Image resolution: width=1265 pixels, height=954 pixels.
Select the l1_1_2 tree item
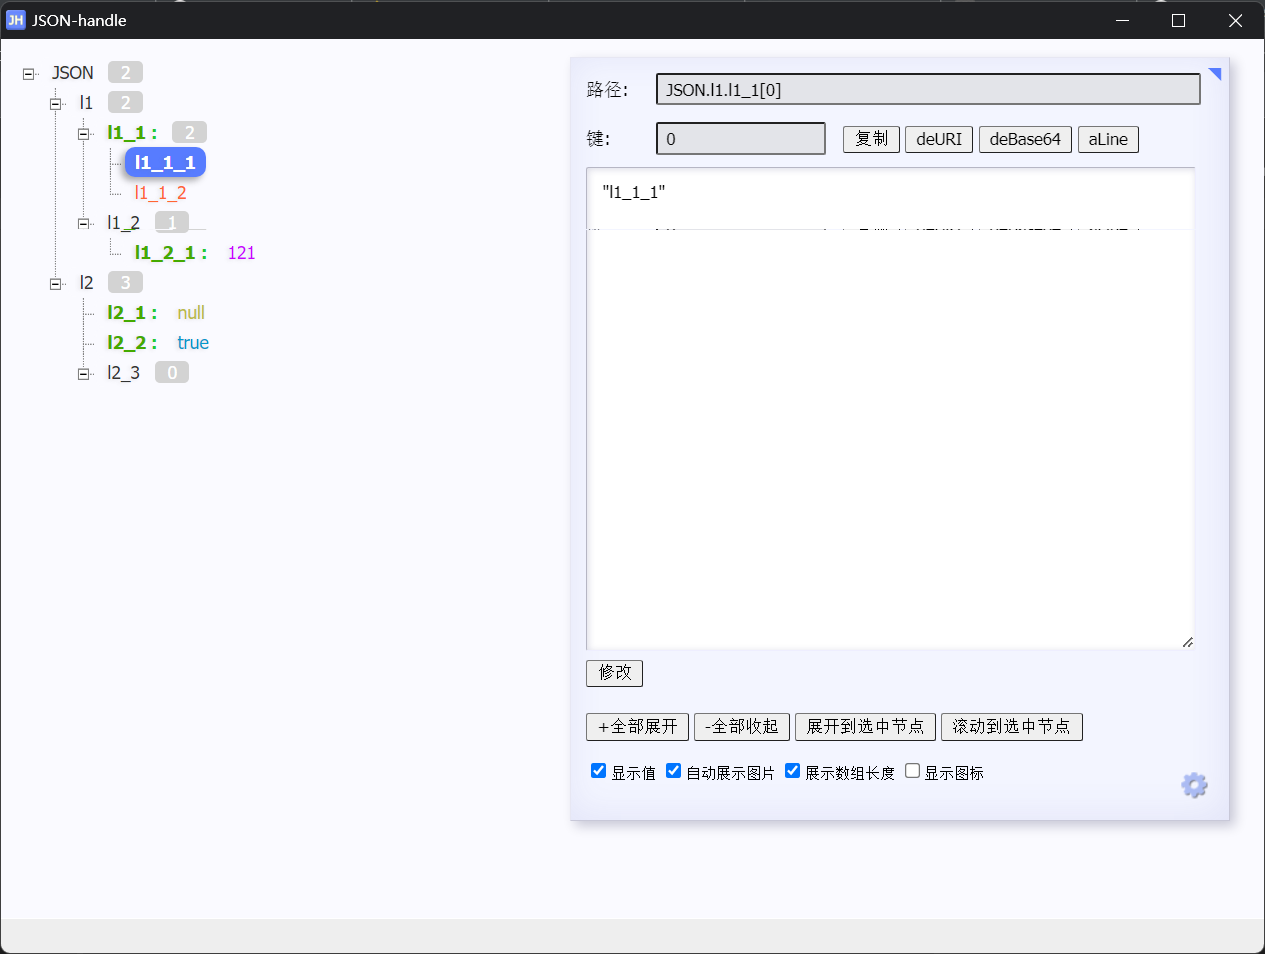(160, 193)
